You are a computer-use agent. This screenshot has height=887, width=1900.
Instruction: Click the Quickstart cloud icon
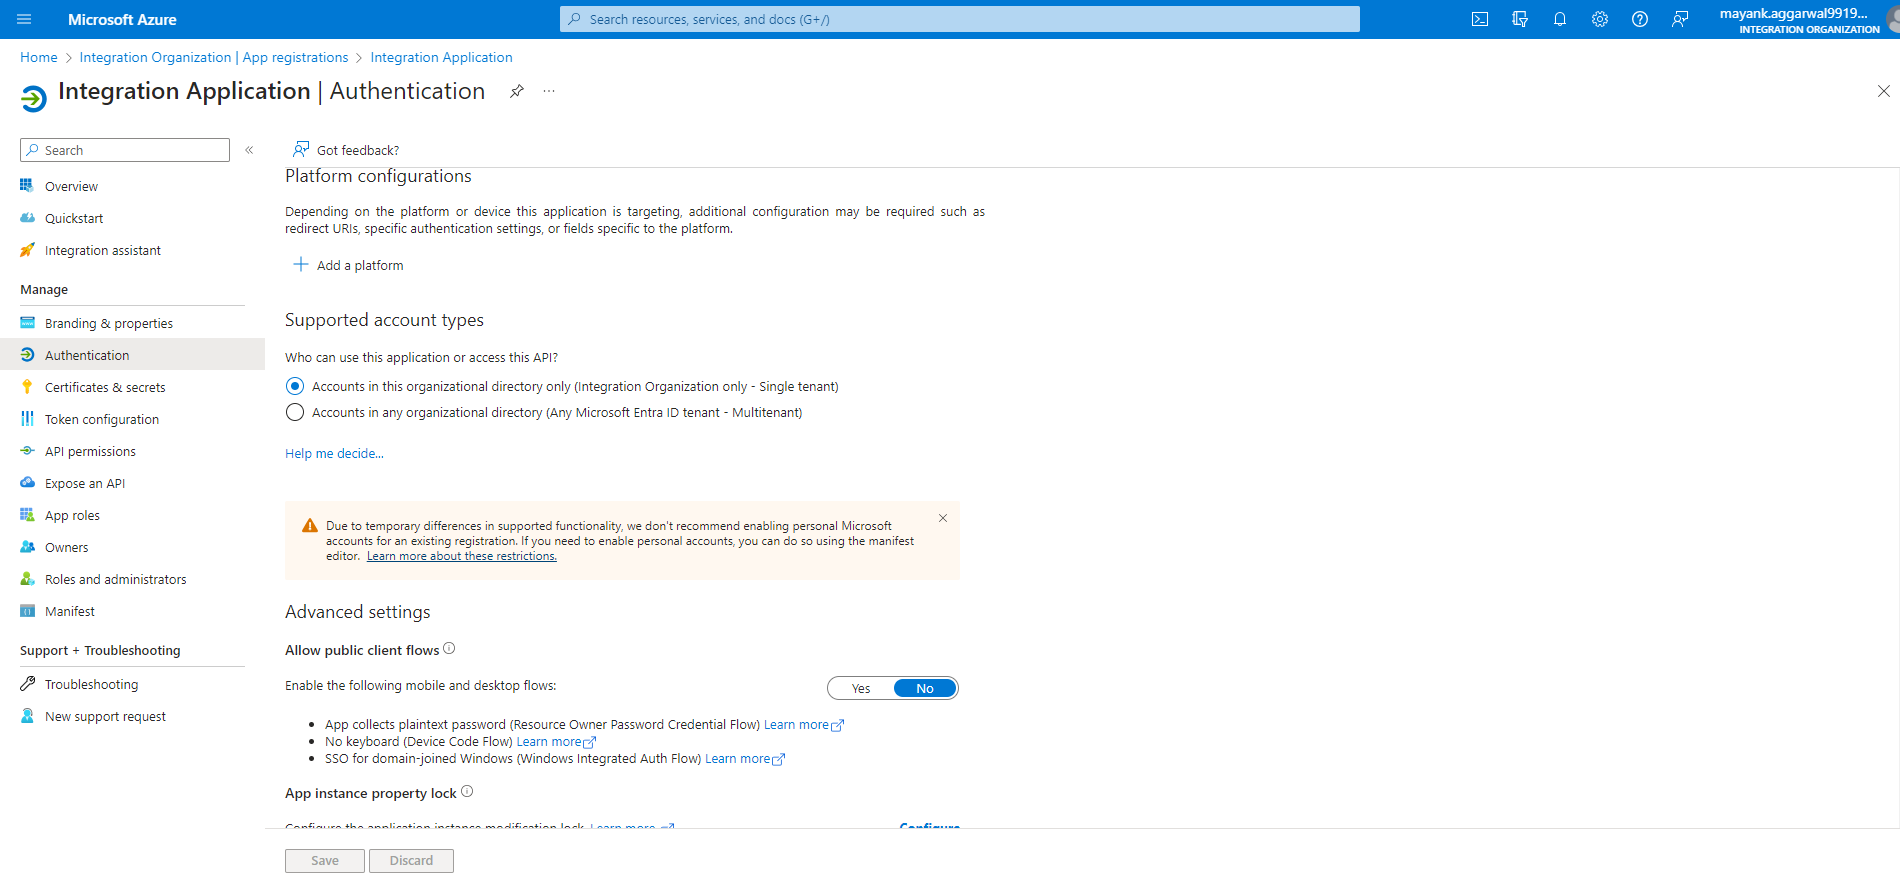[27, 218]
